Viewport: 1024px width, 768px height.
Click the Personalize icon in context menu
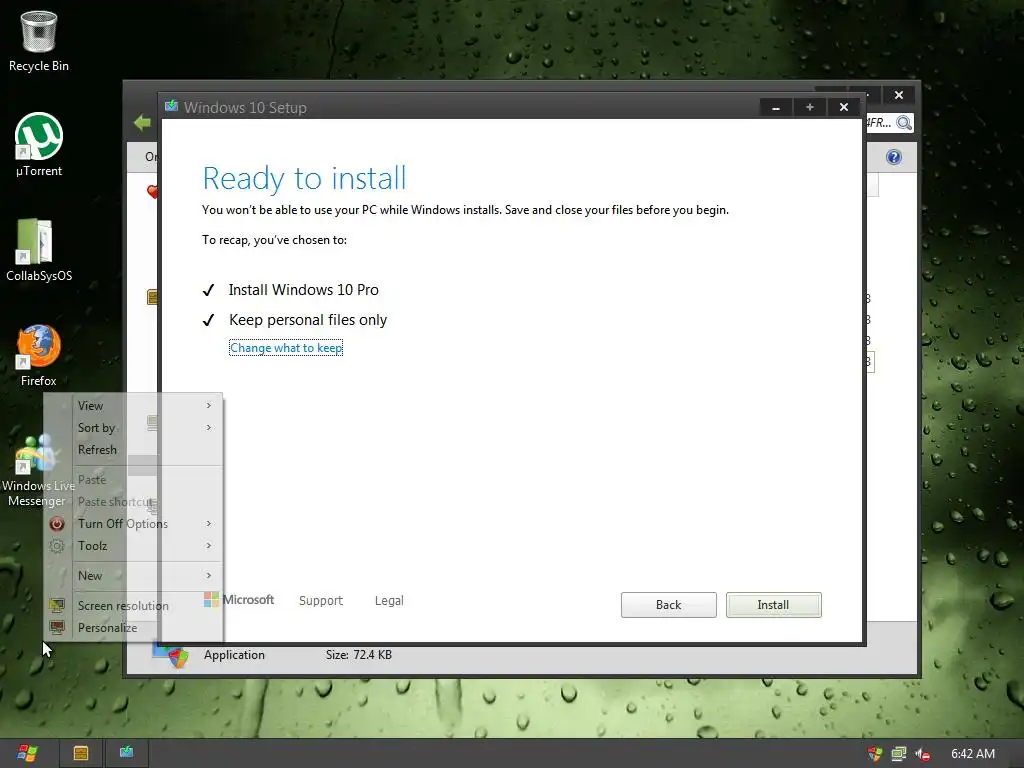pos(57,628)
